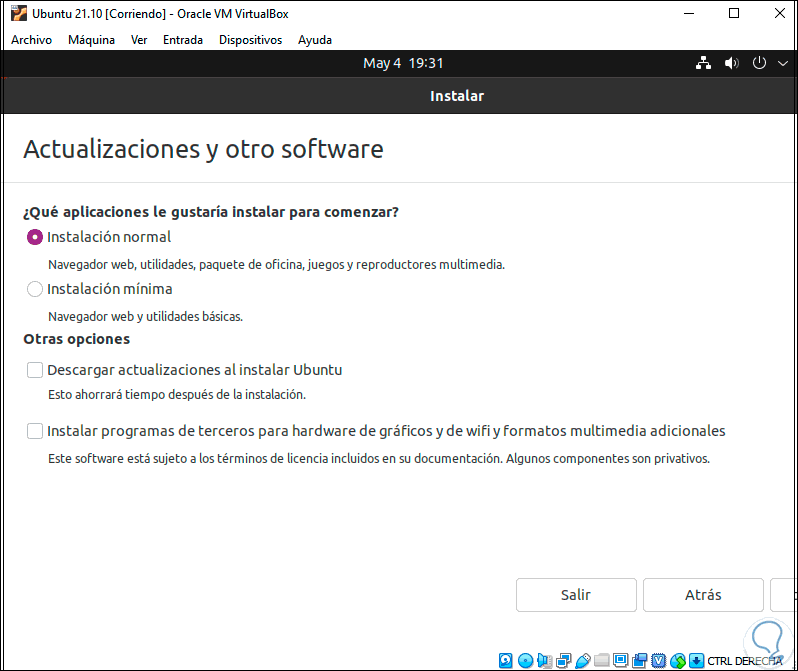The height and width of the screenshot is (671, 798).
Task: Open the Dispositivos menu
Action: tap(250, 40)
